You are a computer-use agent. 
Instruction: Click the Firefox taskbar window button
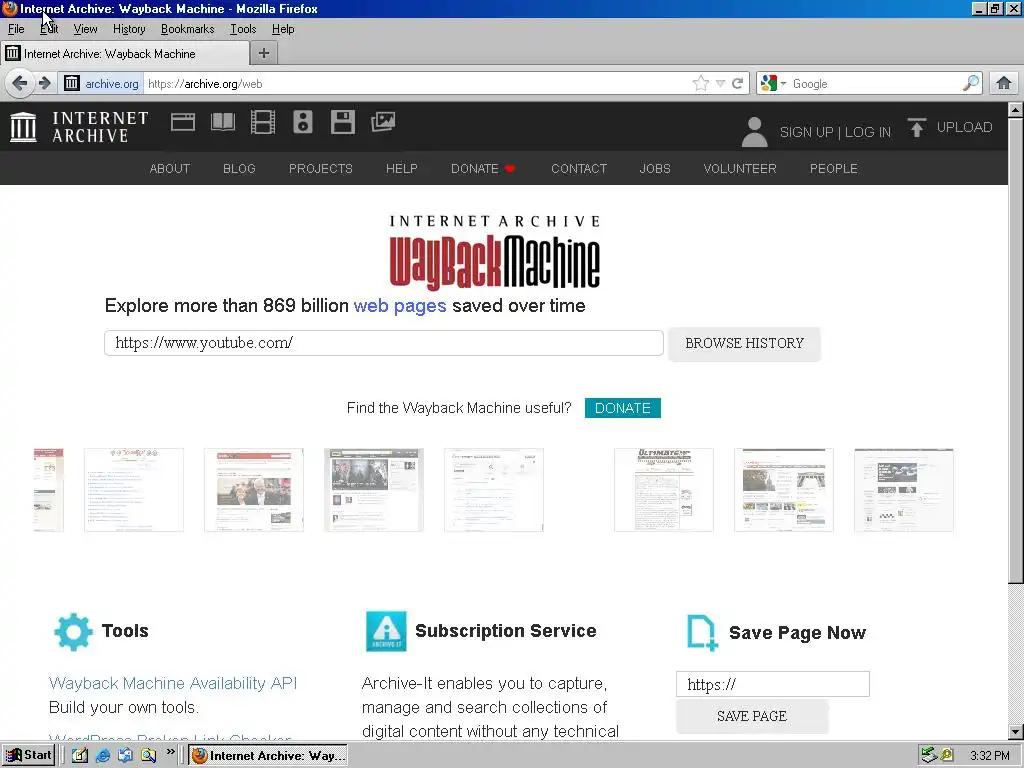tap(268, 756)
